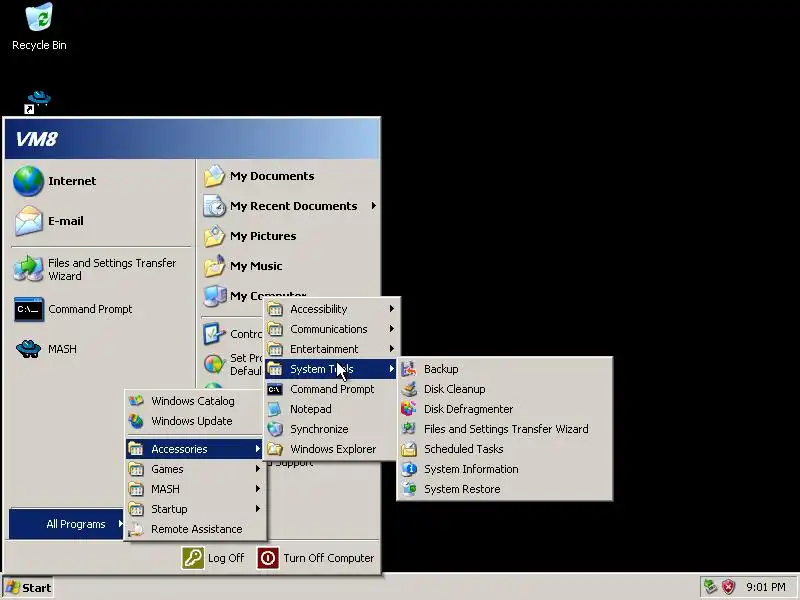Expand My Recent Documents submenu

[x=289, y=206]
